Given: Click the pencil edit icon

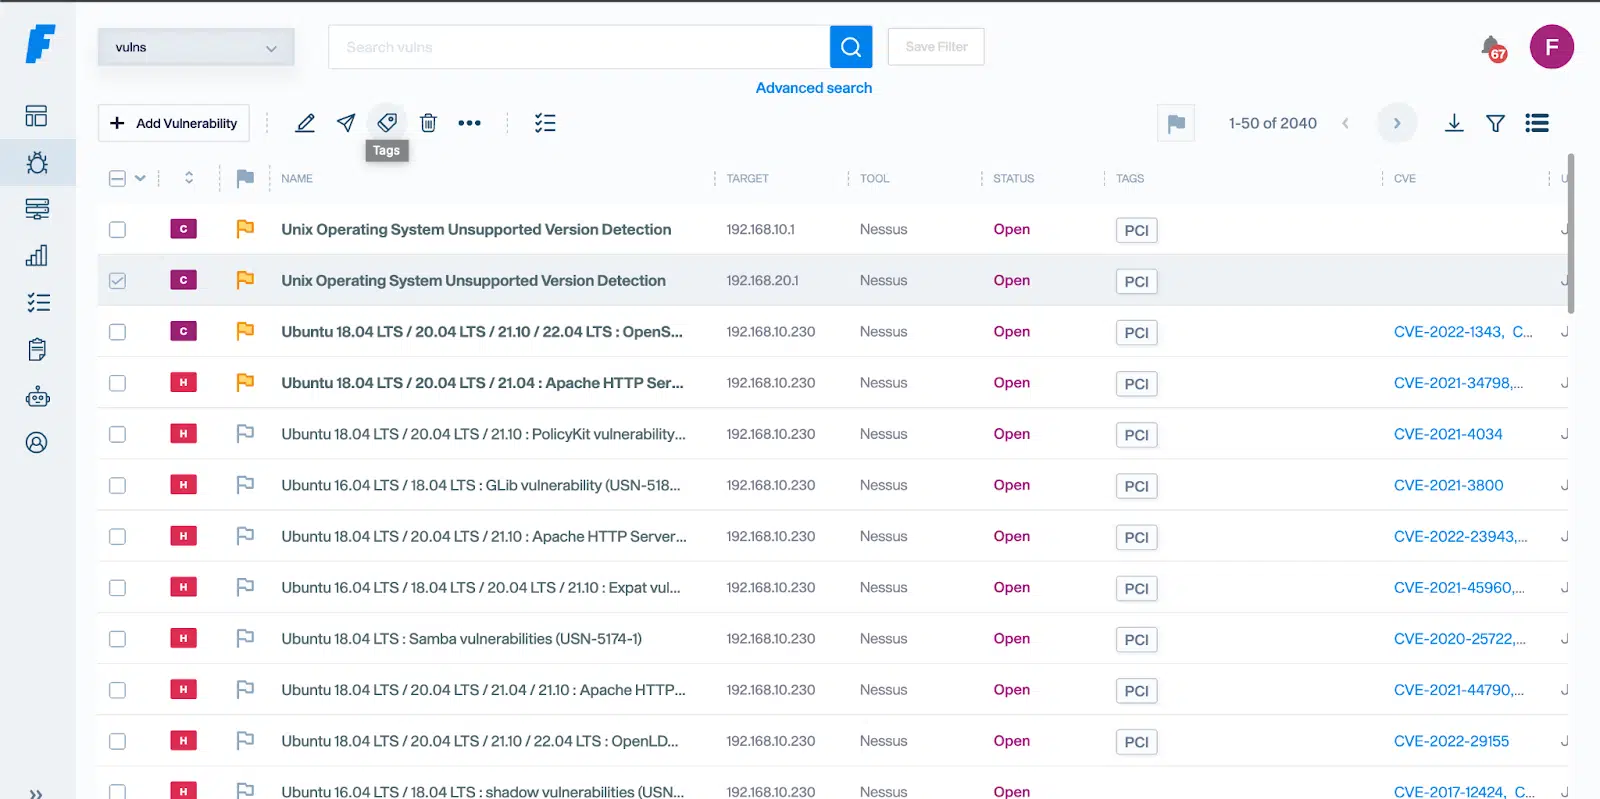Looking at the screenshot, I should 306,123.
